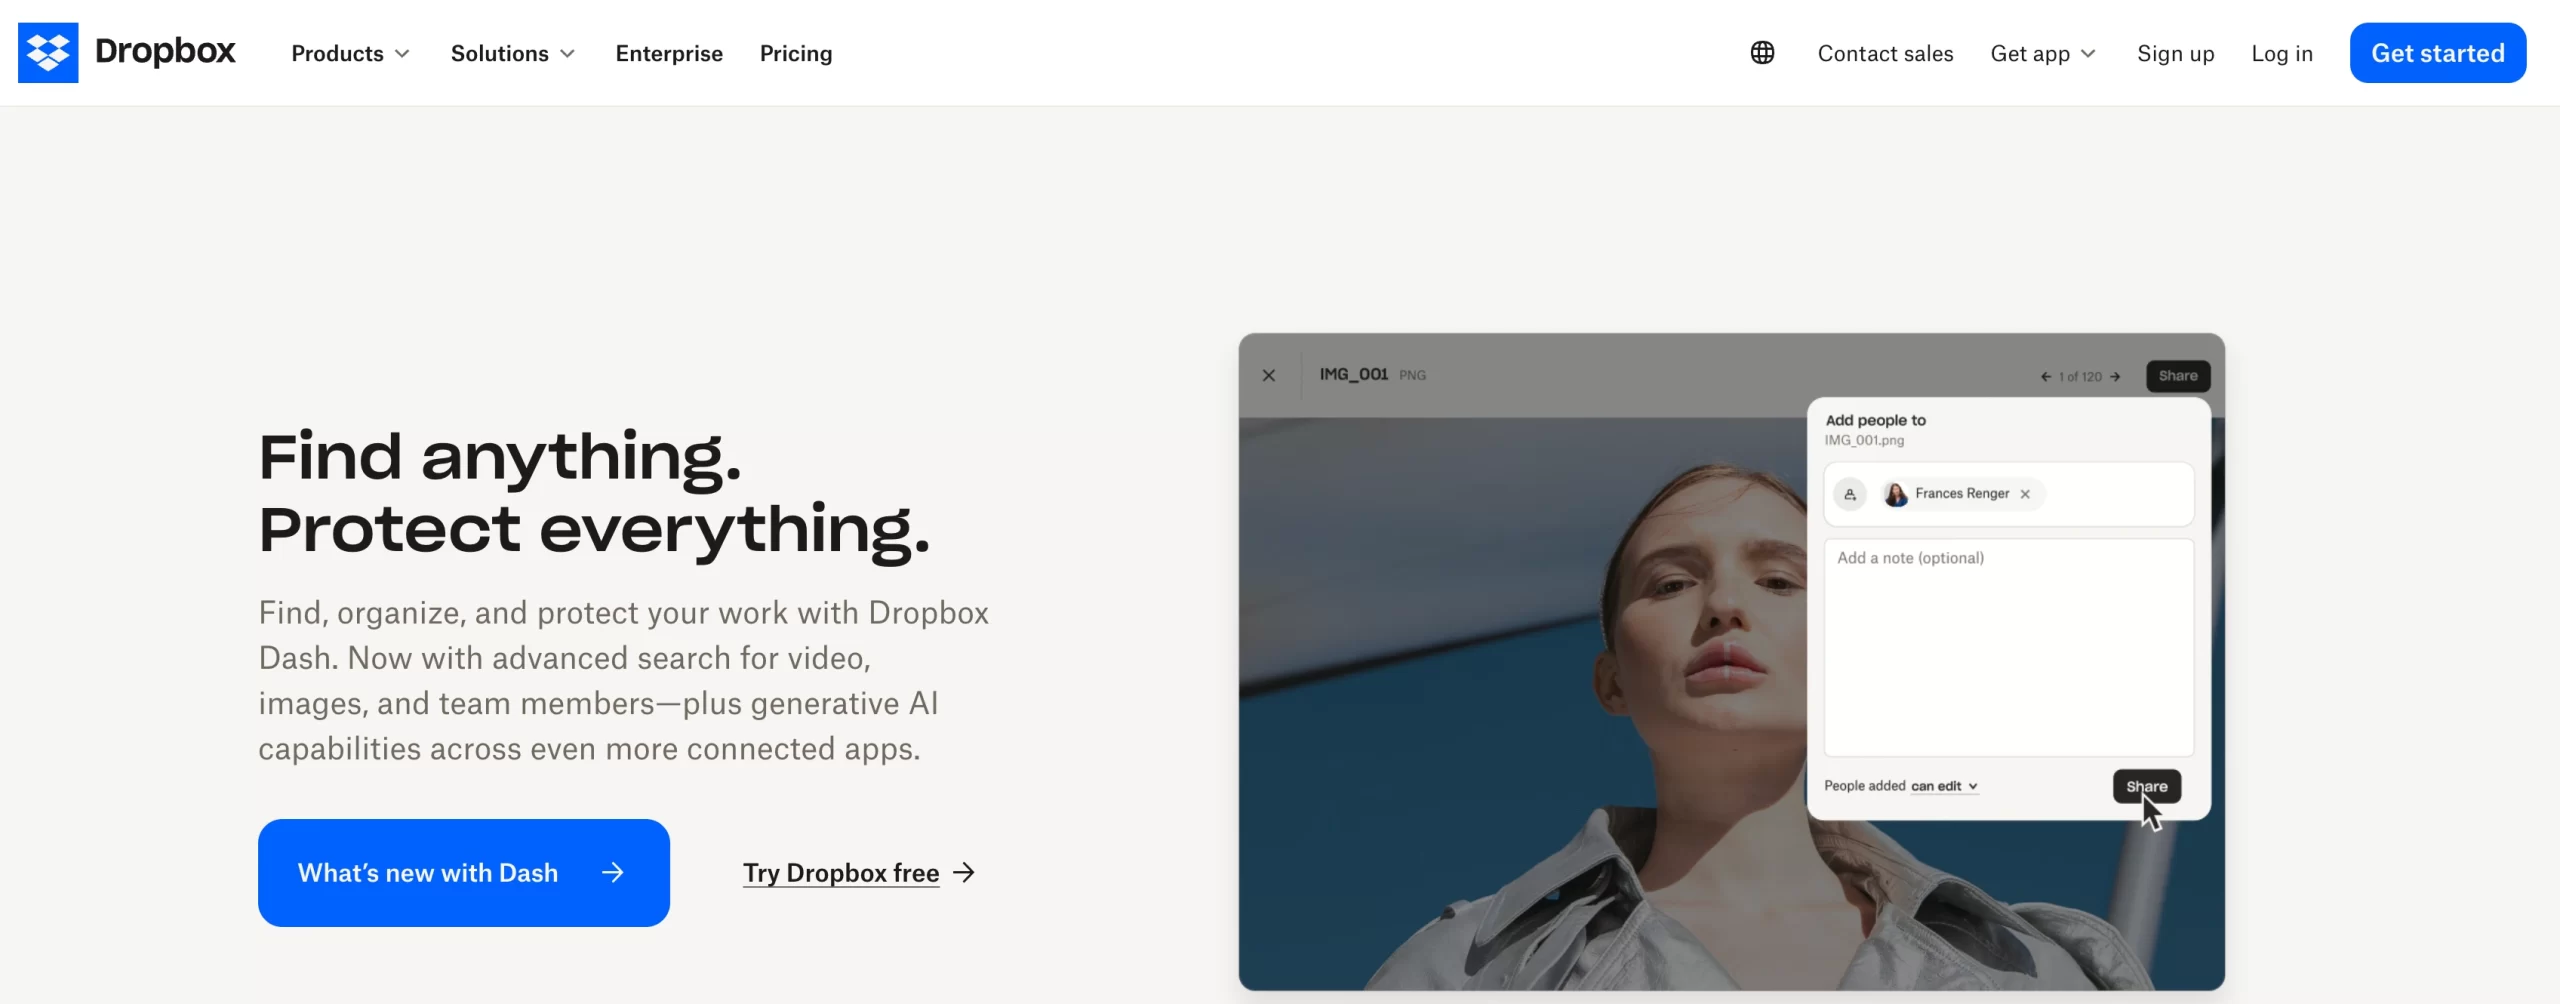Click the arrow on Try Dropbox free

(x=964, y=872)
